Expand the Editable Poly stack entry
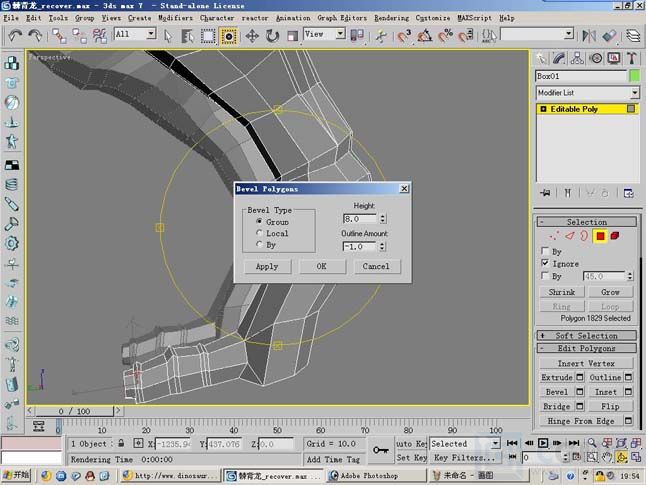Screen dimensions: 646x485 [543, 109]
